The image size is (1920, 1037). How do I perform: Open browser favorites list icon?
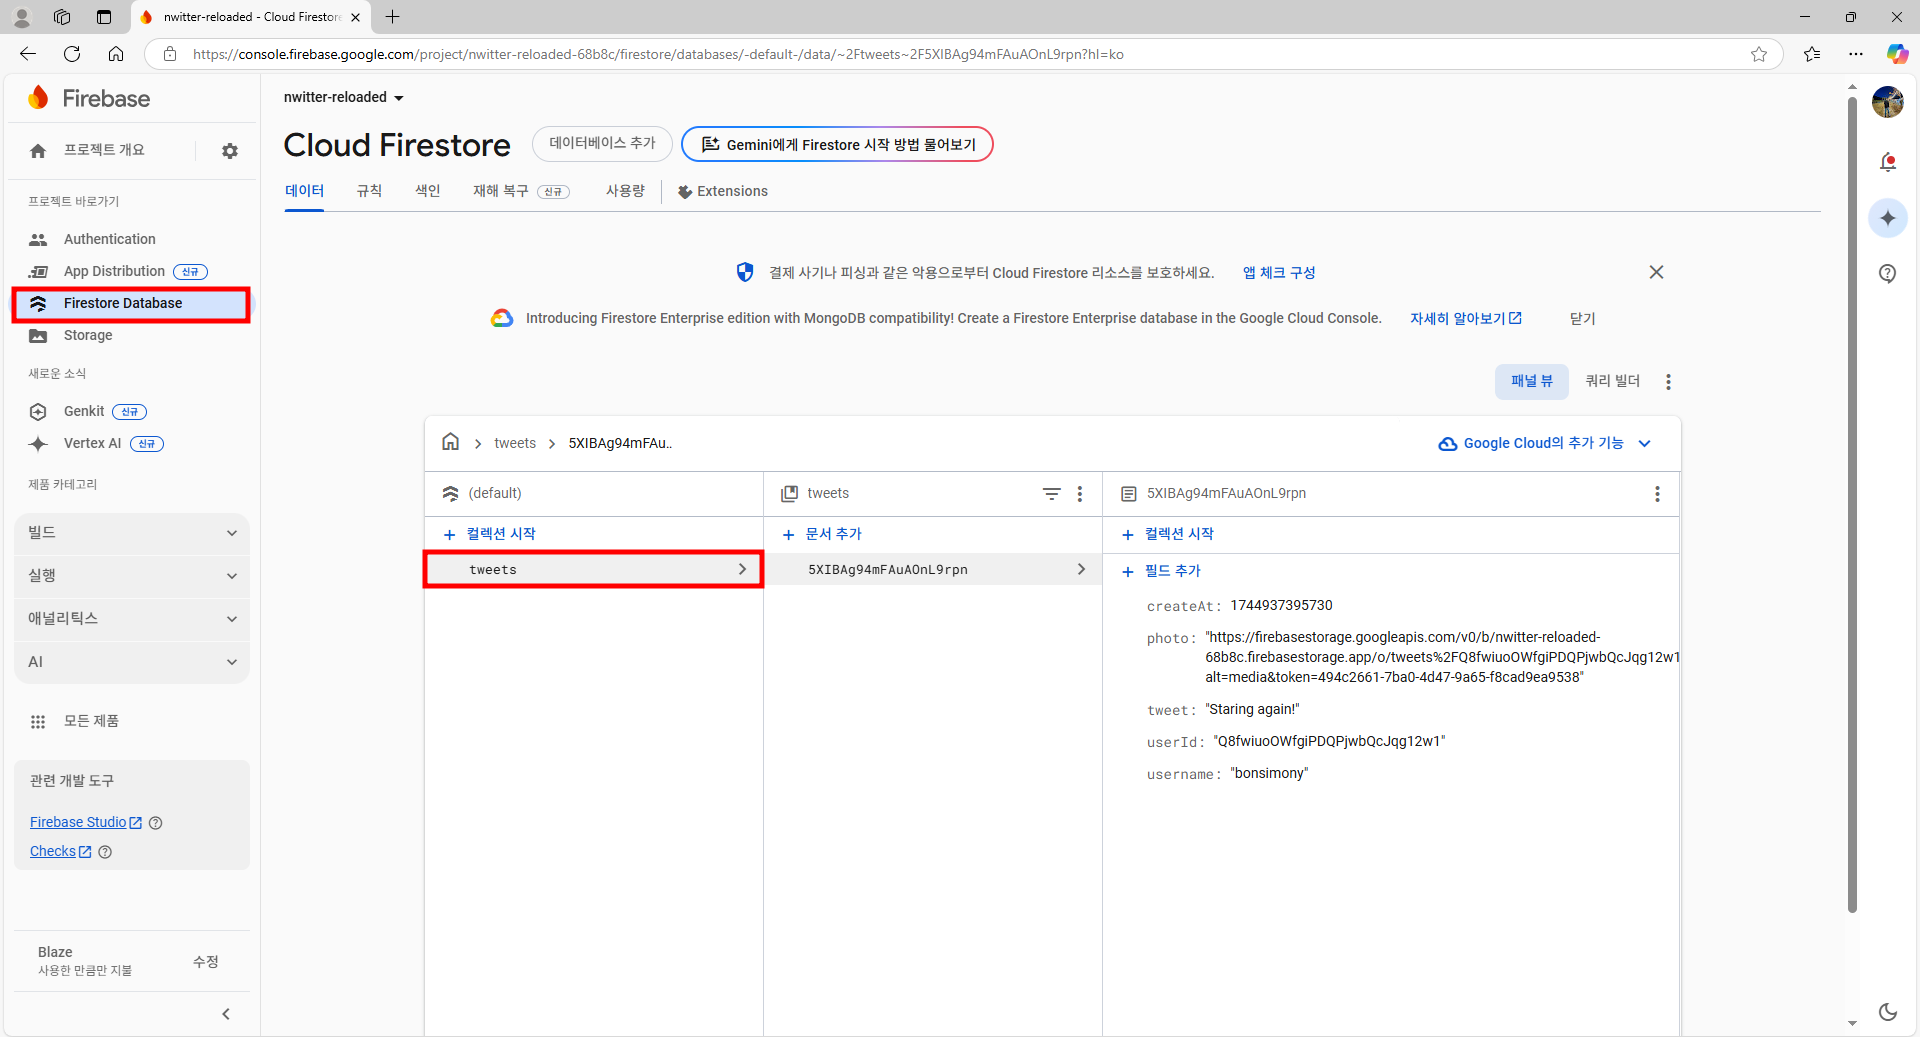[1812, 54]
